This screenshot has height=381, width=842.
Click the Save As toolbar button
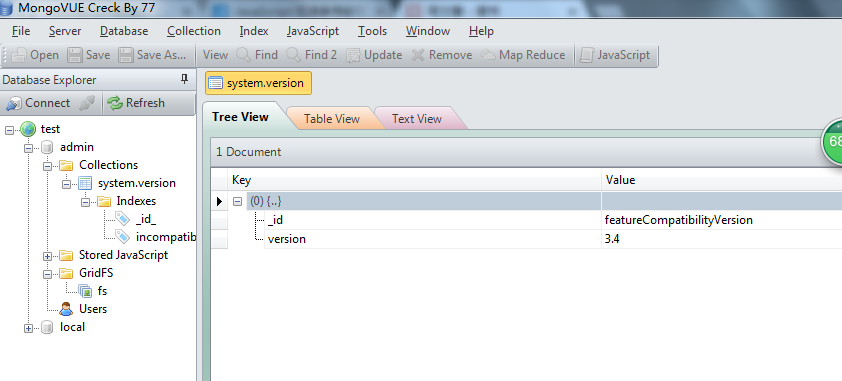point(153,55)
